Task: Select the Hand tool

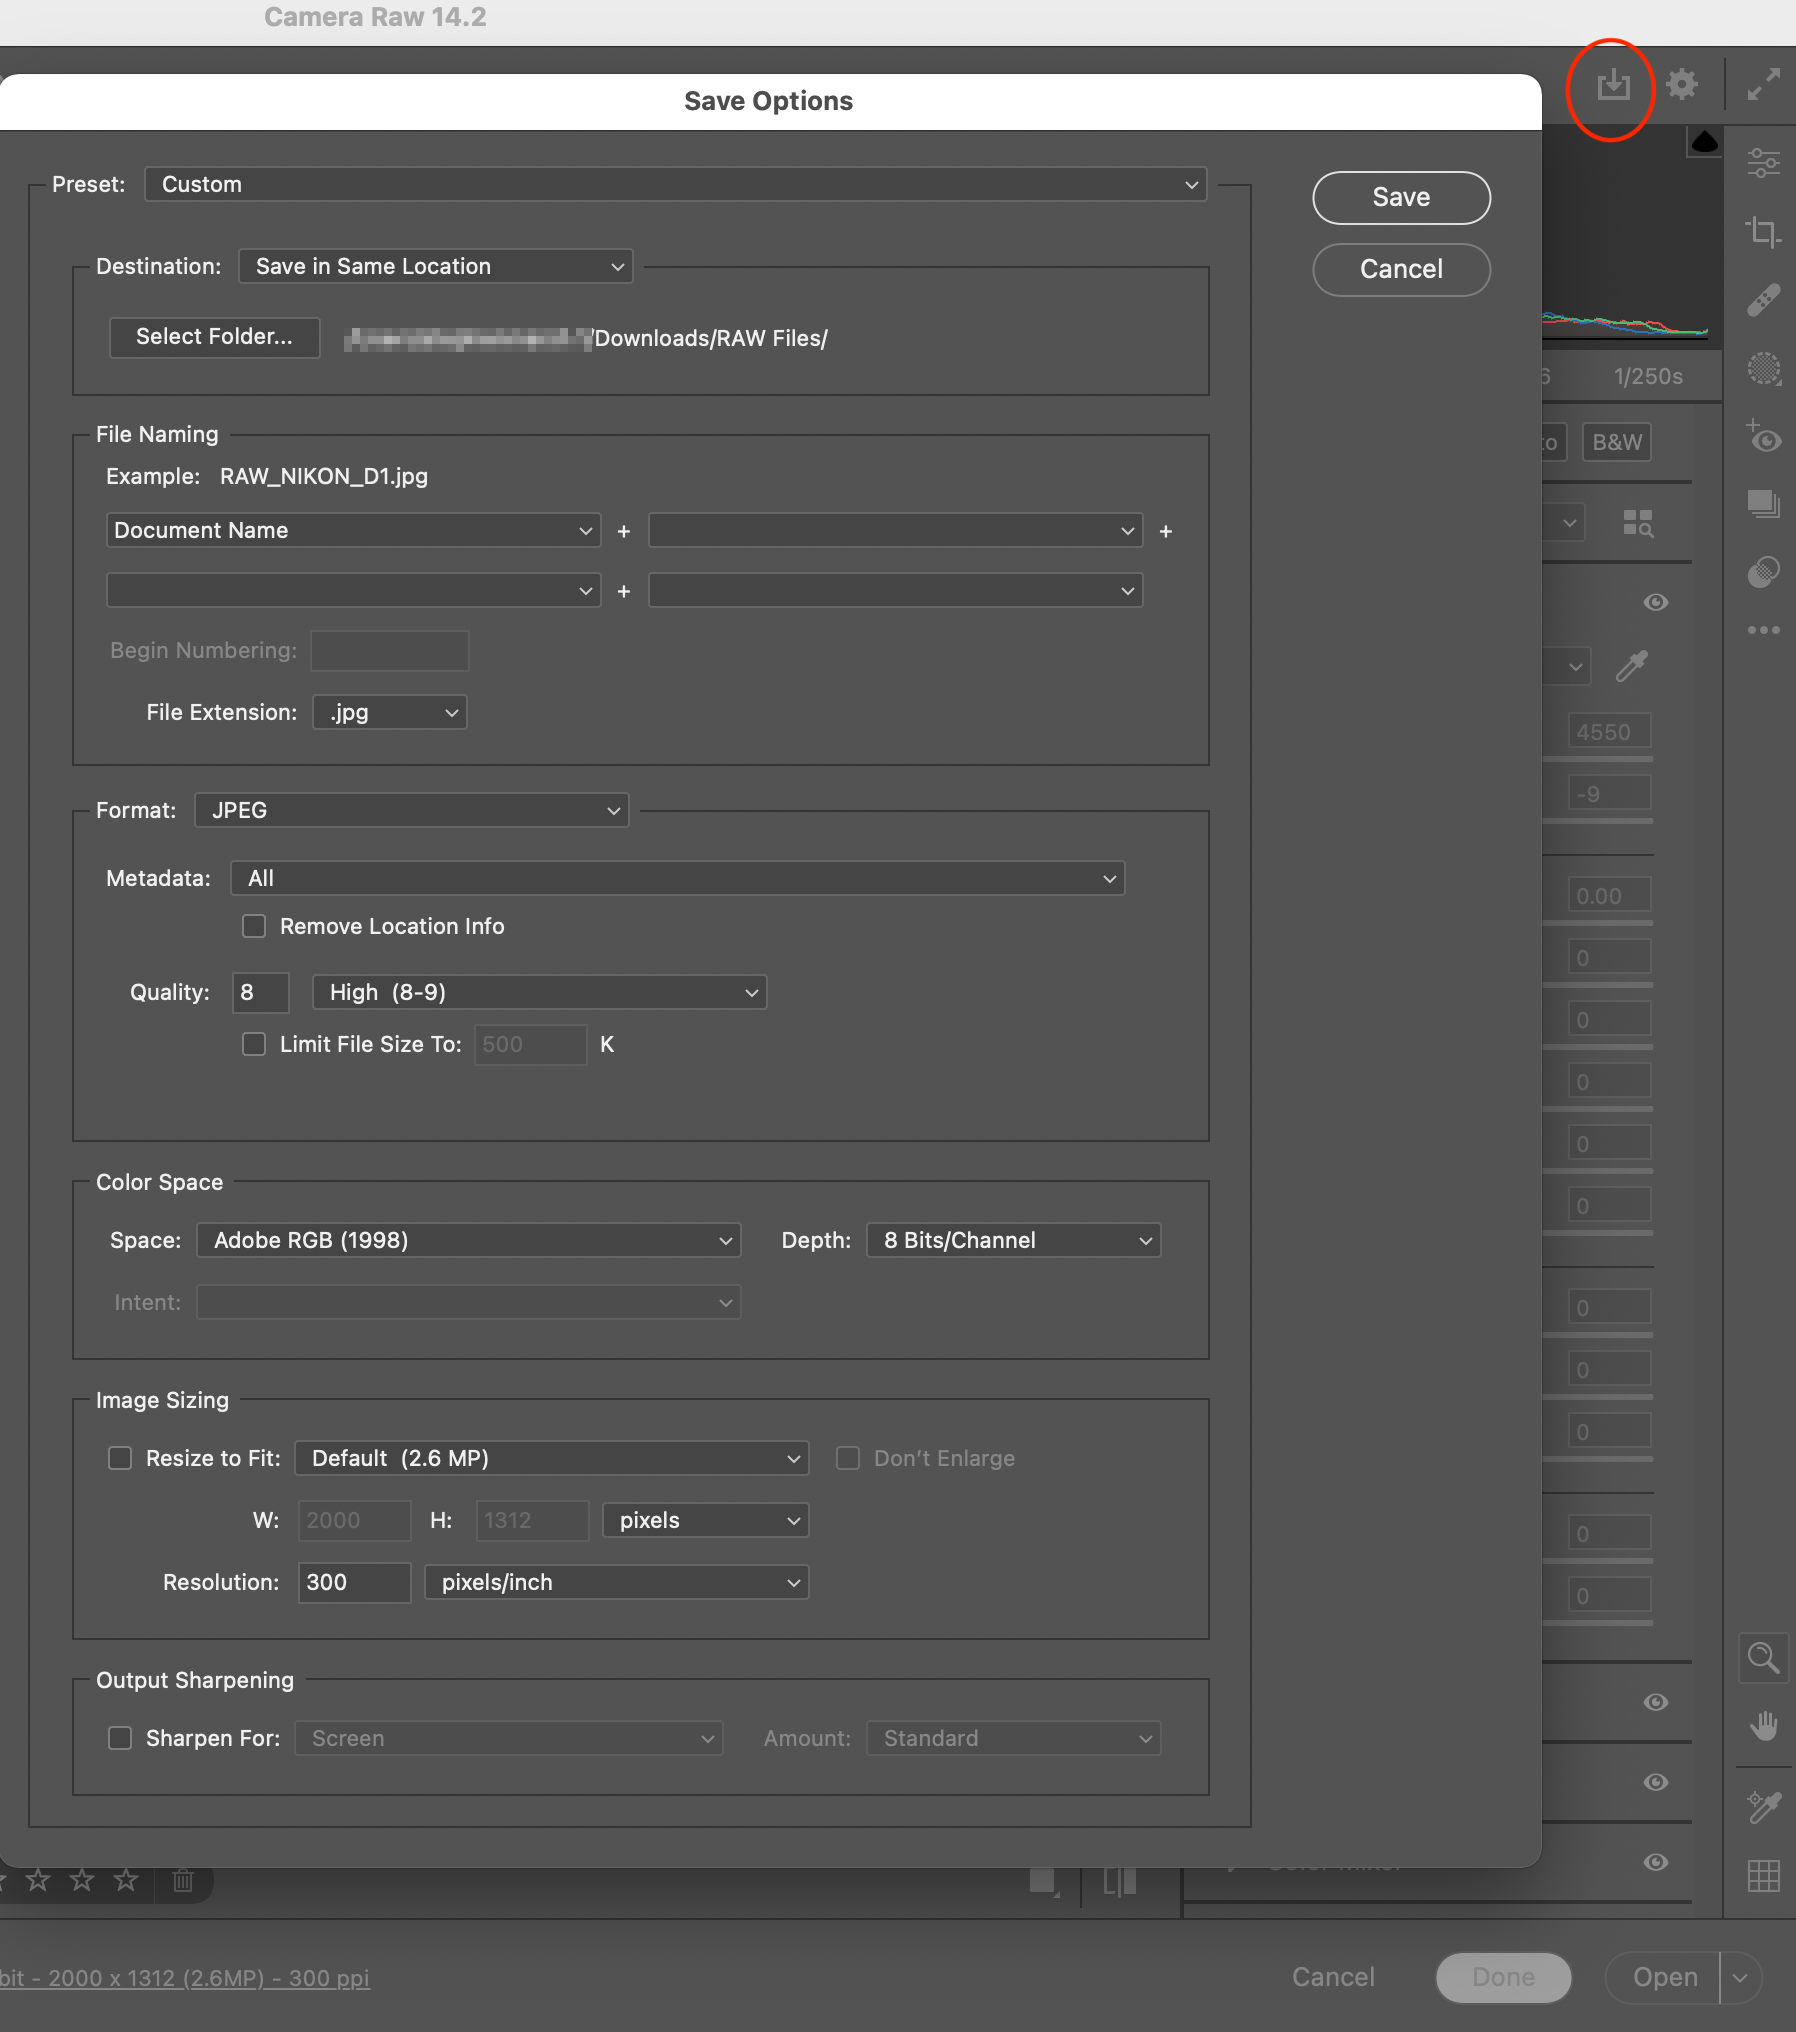Action: click(1763, 1724)
